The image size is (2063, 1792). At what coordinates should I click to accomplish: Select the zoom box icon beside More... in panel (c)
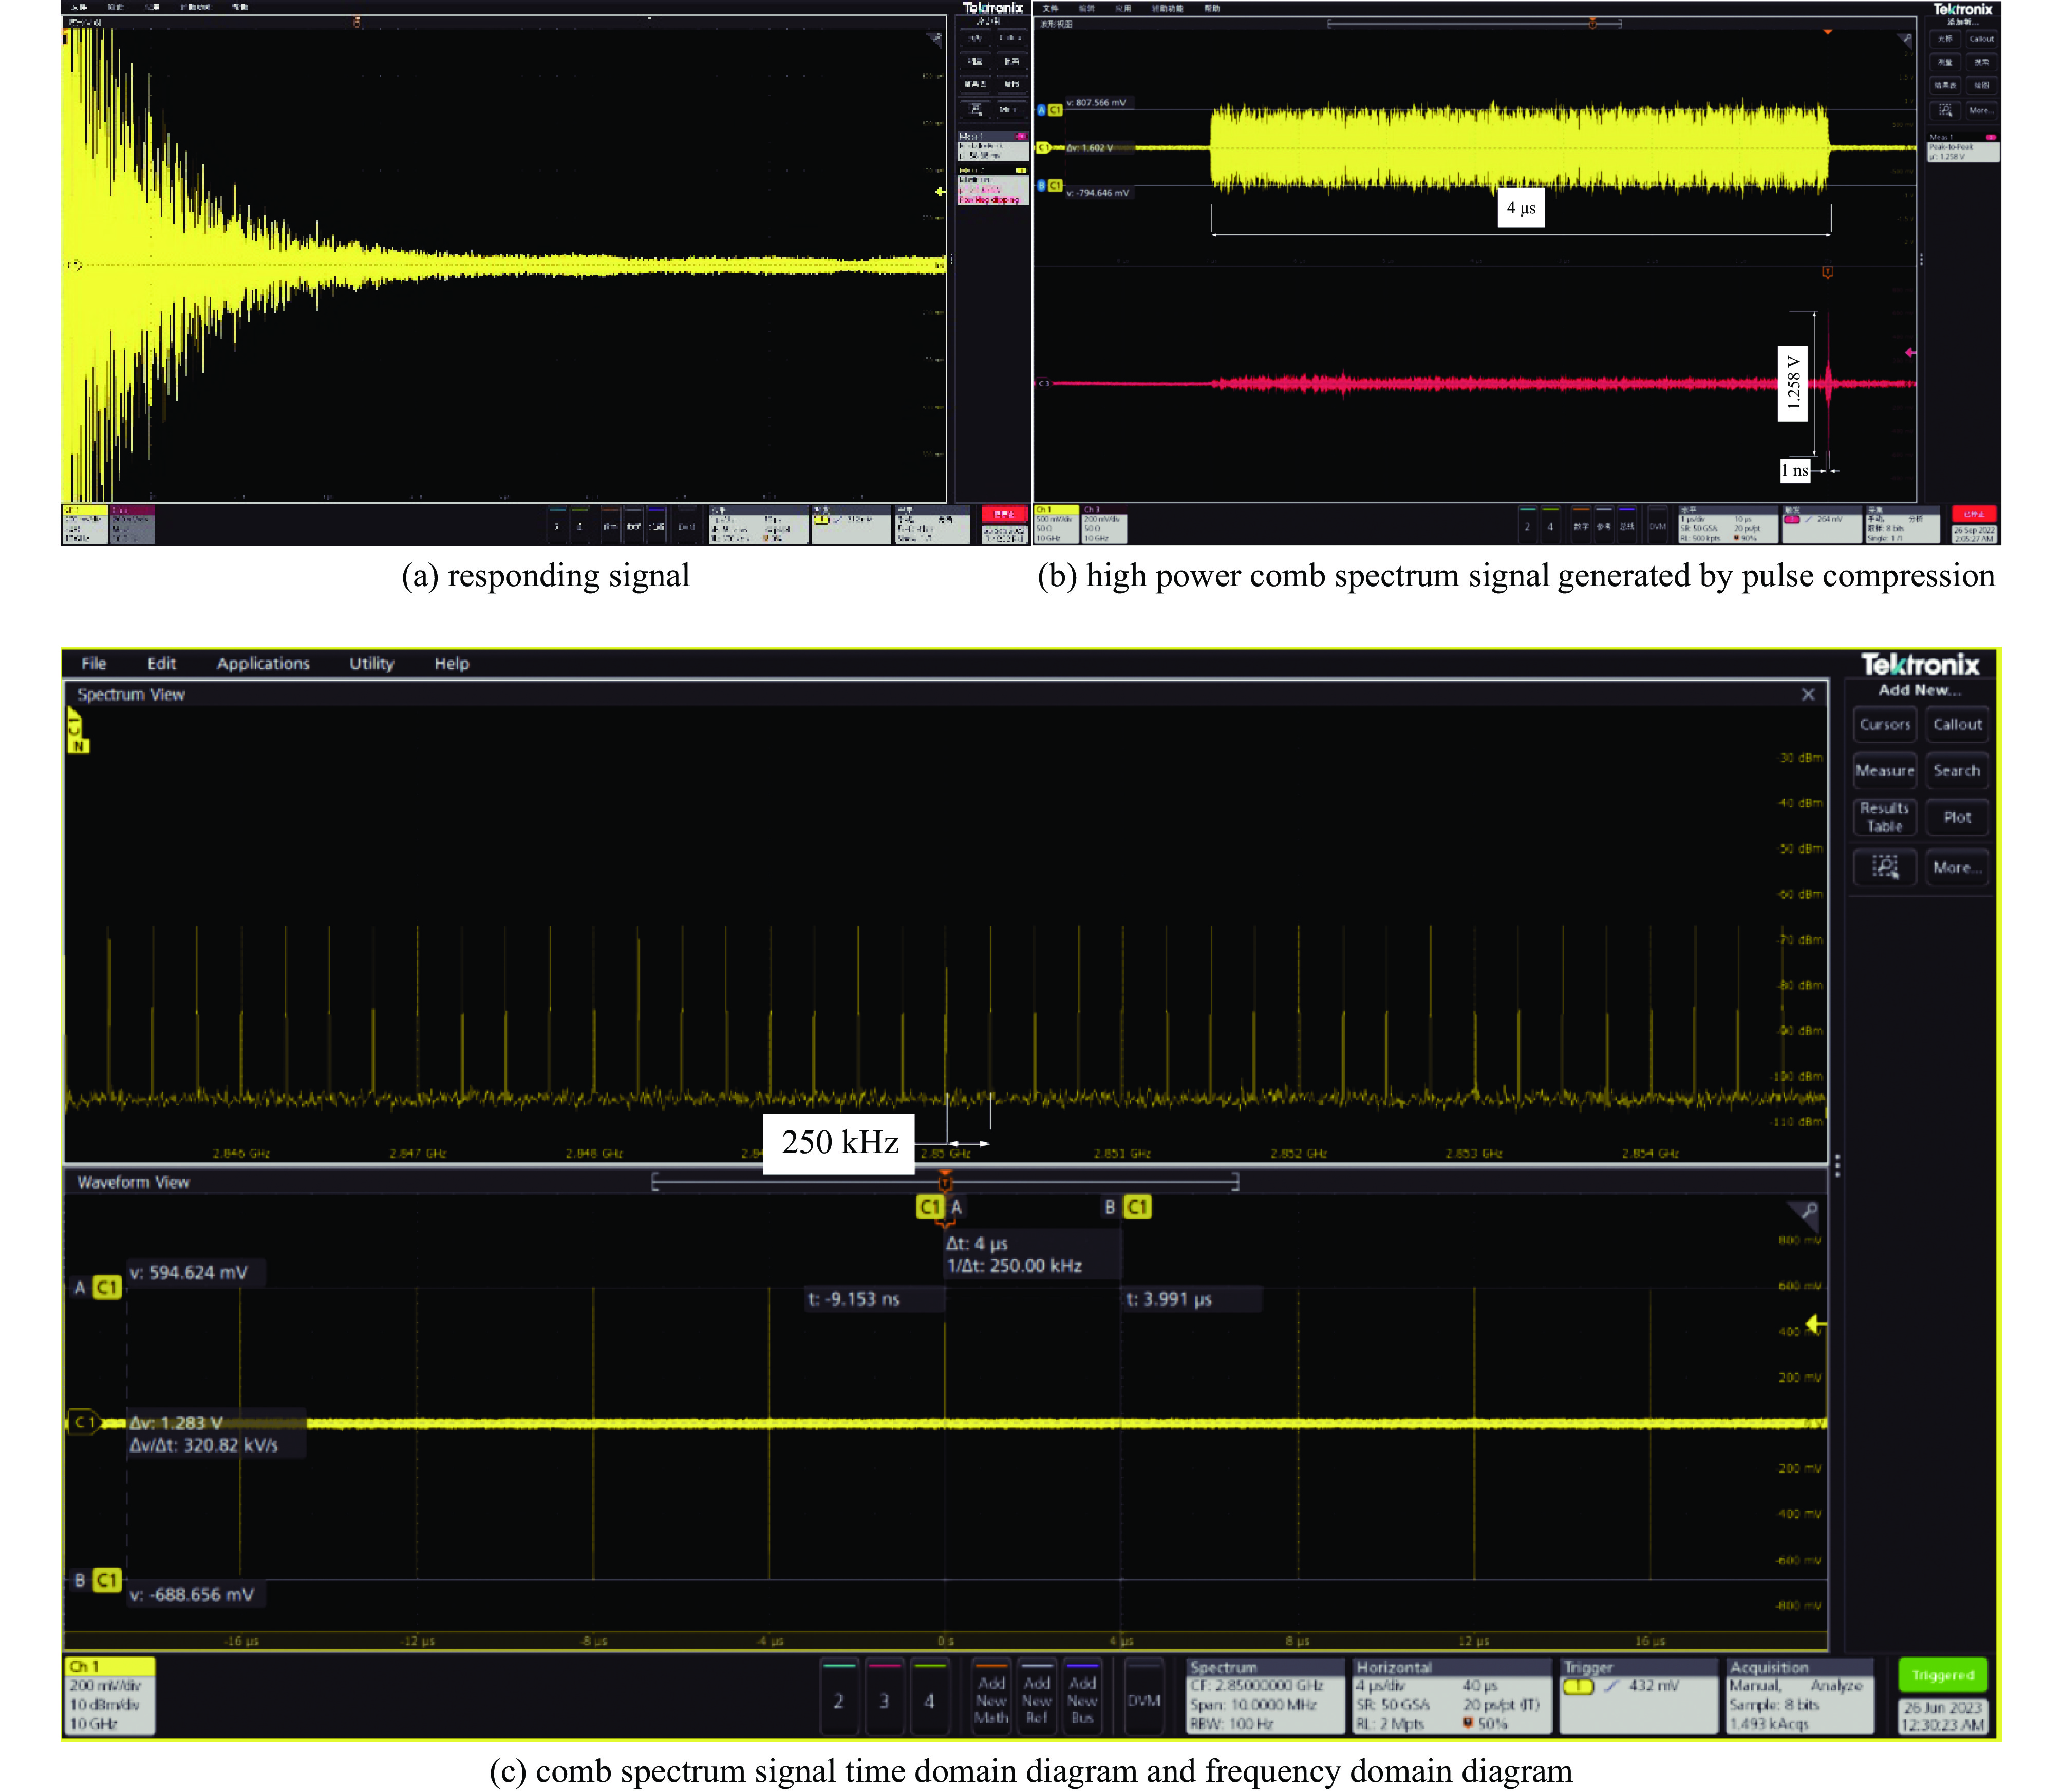pos(1885,867)
